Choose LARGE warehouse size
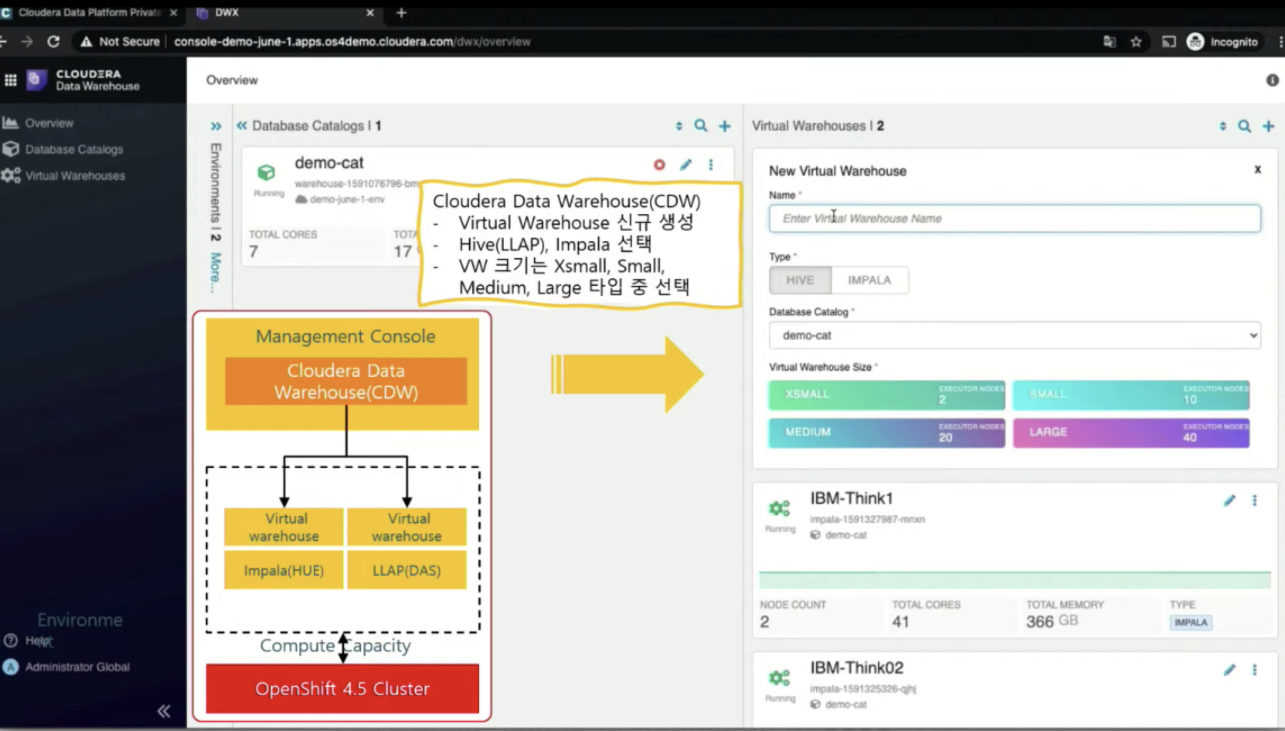Image resolution: width=1285 pixels, height=731 pixels. 1131,432
